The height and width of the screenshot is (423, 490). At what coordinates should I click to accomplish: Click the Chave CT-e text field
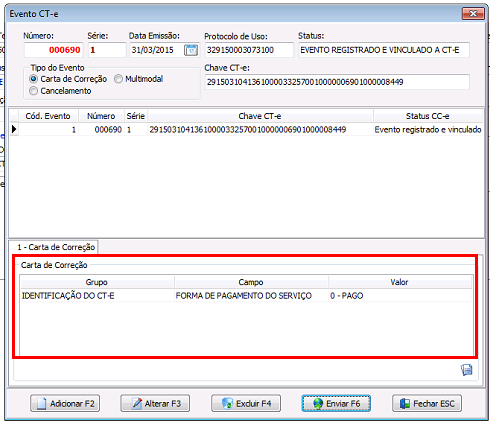pyautogui.click(x=337, y=82)
